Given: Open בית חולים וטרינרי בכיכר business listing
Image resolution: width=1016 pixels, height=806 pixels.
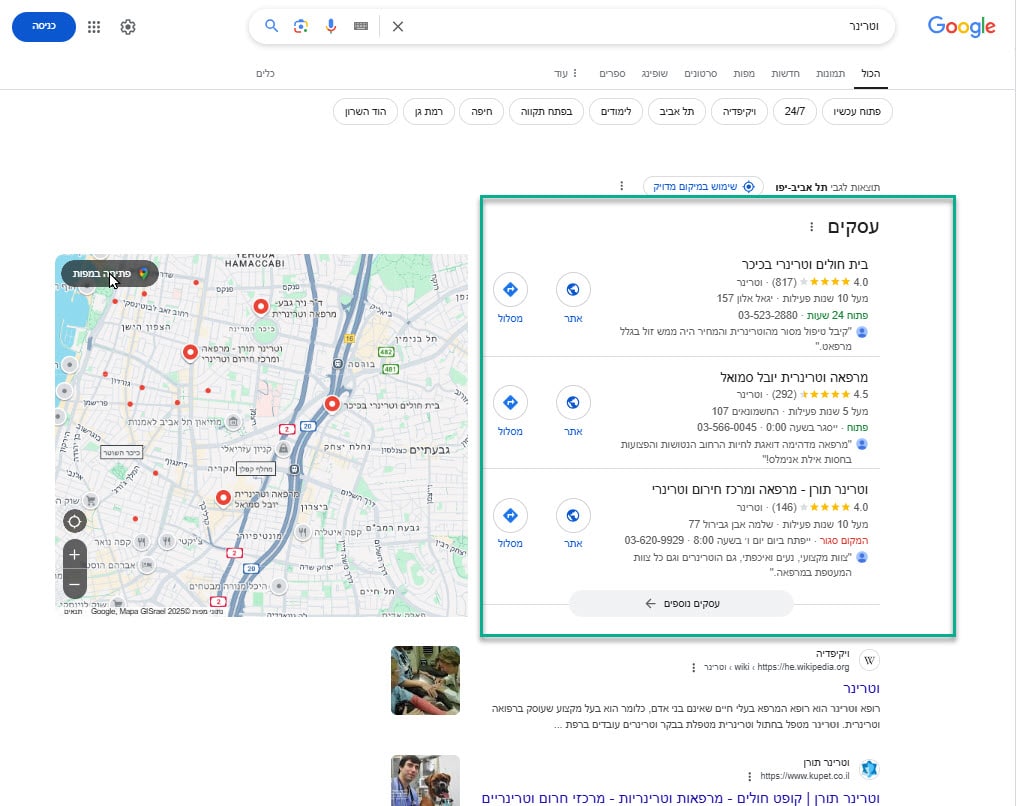Looking at the screenshot, I should point(805,264).
